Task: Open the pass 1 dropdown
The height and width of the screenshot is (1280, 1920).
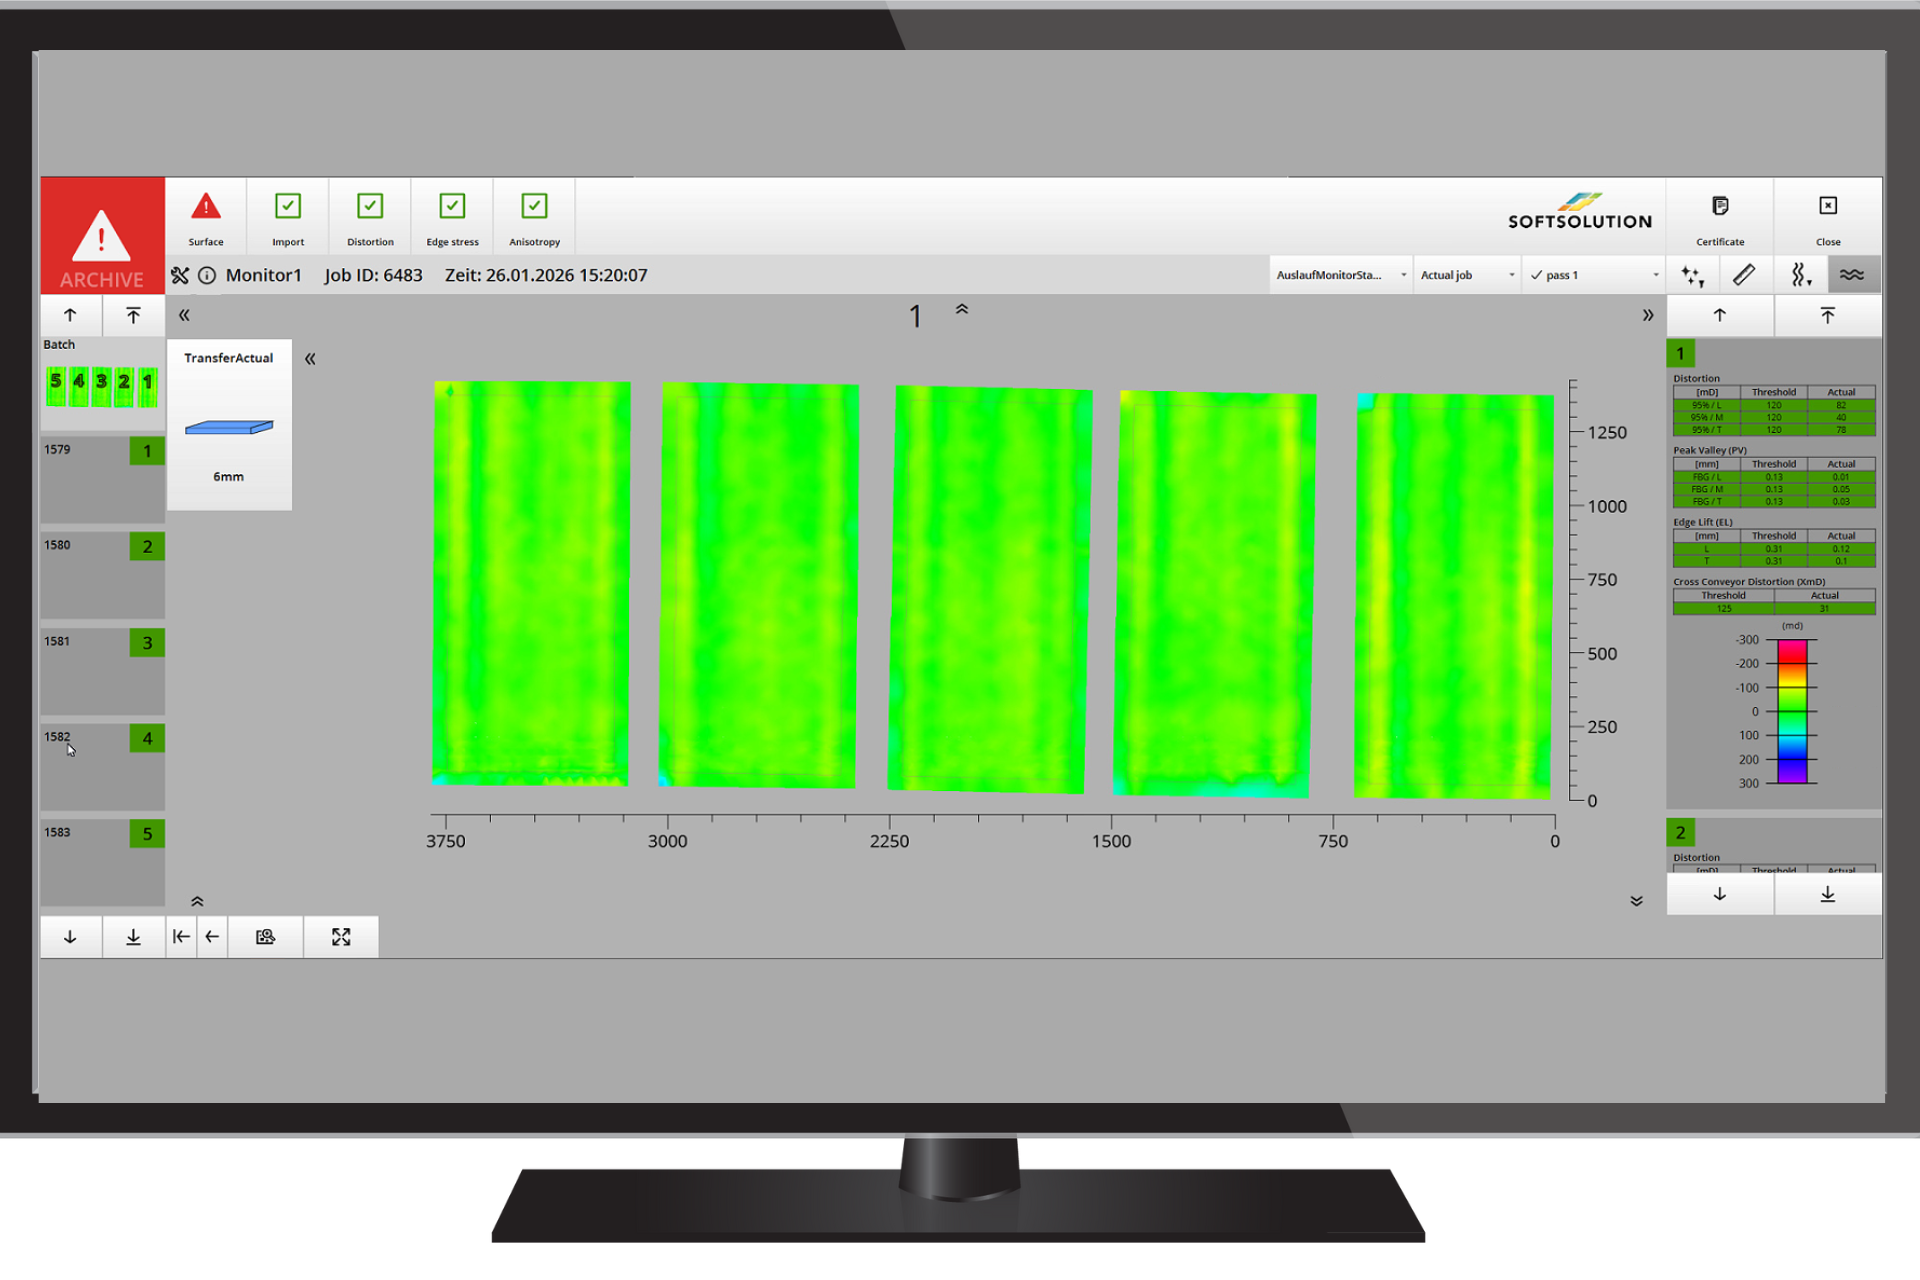Action: 1593,275
